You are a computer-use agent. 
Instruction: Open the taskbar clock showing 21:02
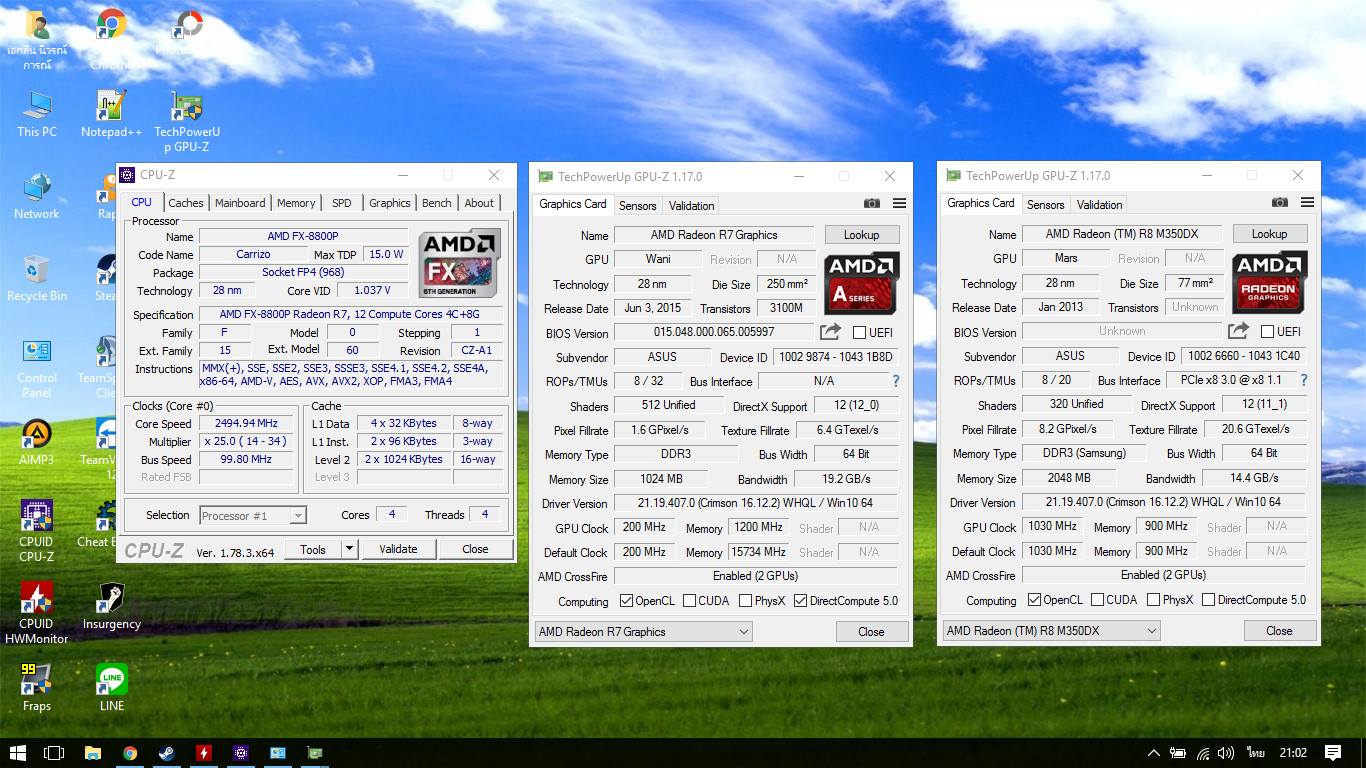(x=1293, y=753)
